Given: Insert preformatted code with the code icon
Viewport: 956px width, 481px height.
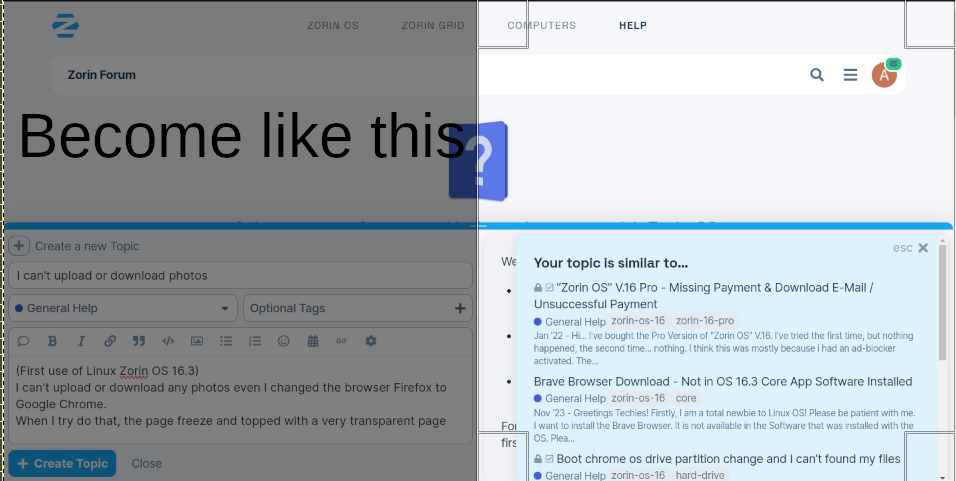Looking at the screenshot, I should click(168, 341).
